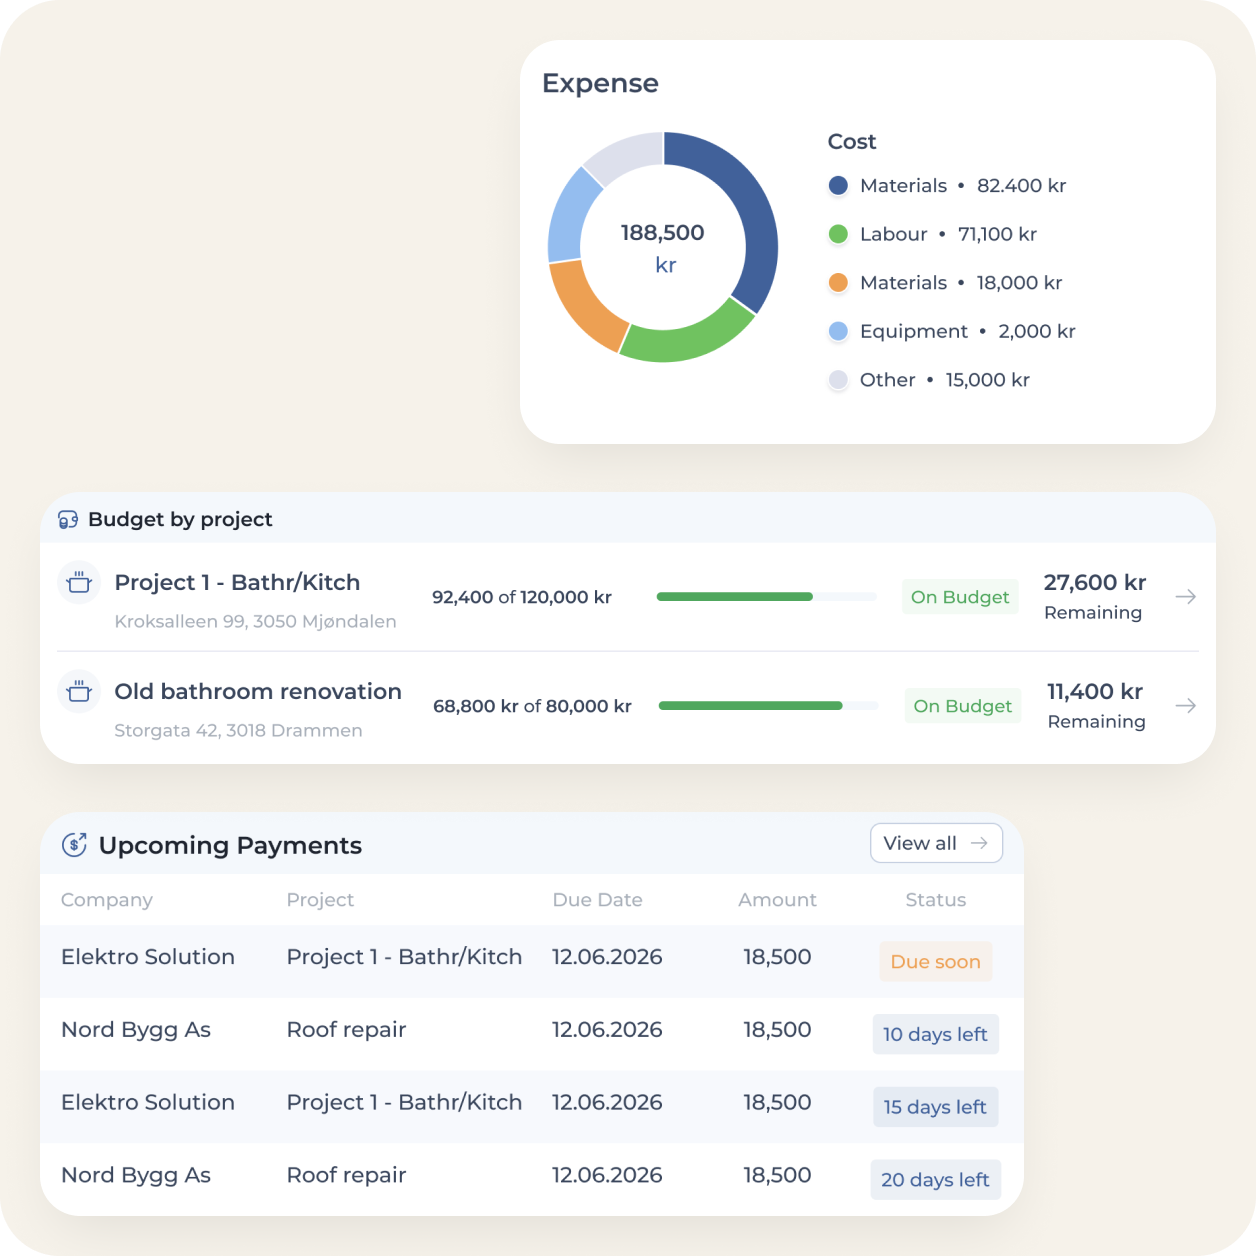Sort by the Due Date column header
This screenshot has width=1256, height=1256.
[597, 900]
